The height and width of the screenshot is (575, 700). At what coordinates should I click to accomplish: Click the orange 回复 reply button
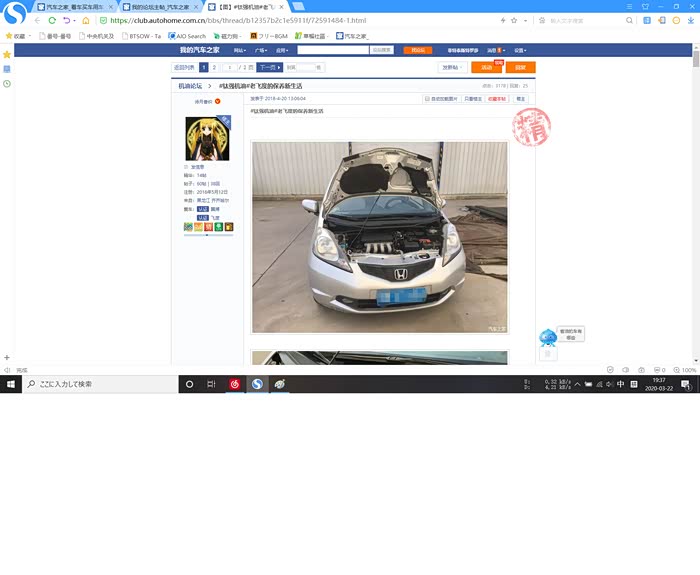520,67
